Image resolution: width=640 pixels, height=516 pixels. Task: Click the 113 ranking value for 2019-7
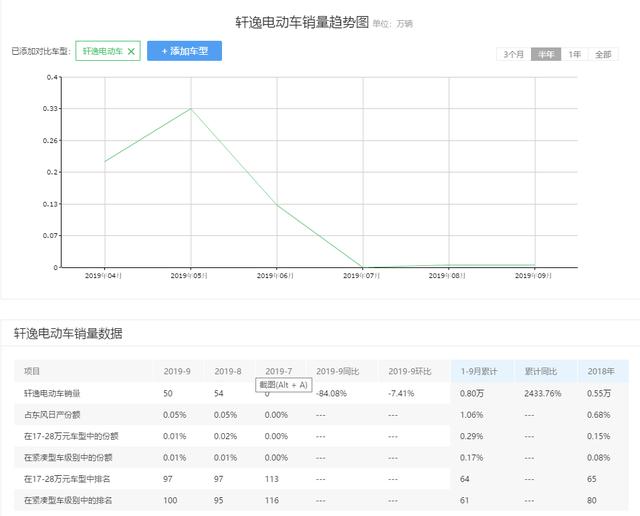coord(271,479)
